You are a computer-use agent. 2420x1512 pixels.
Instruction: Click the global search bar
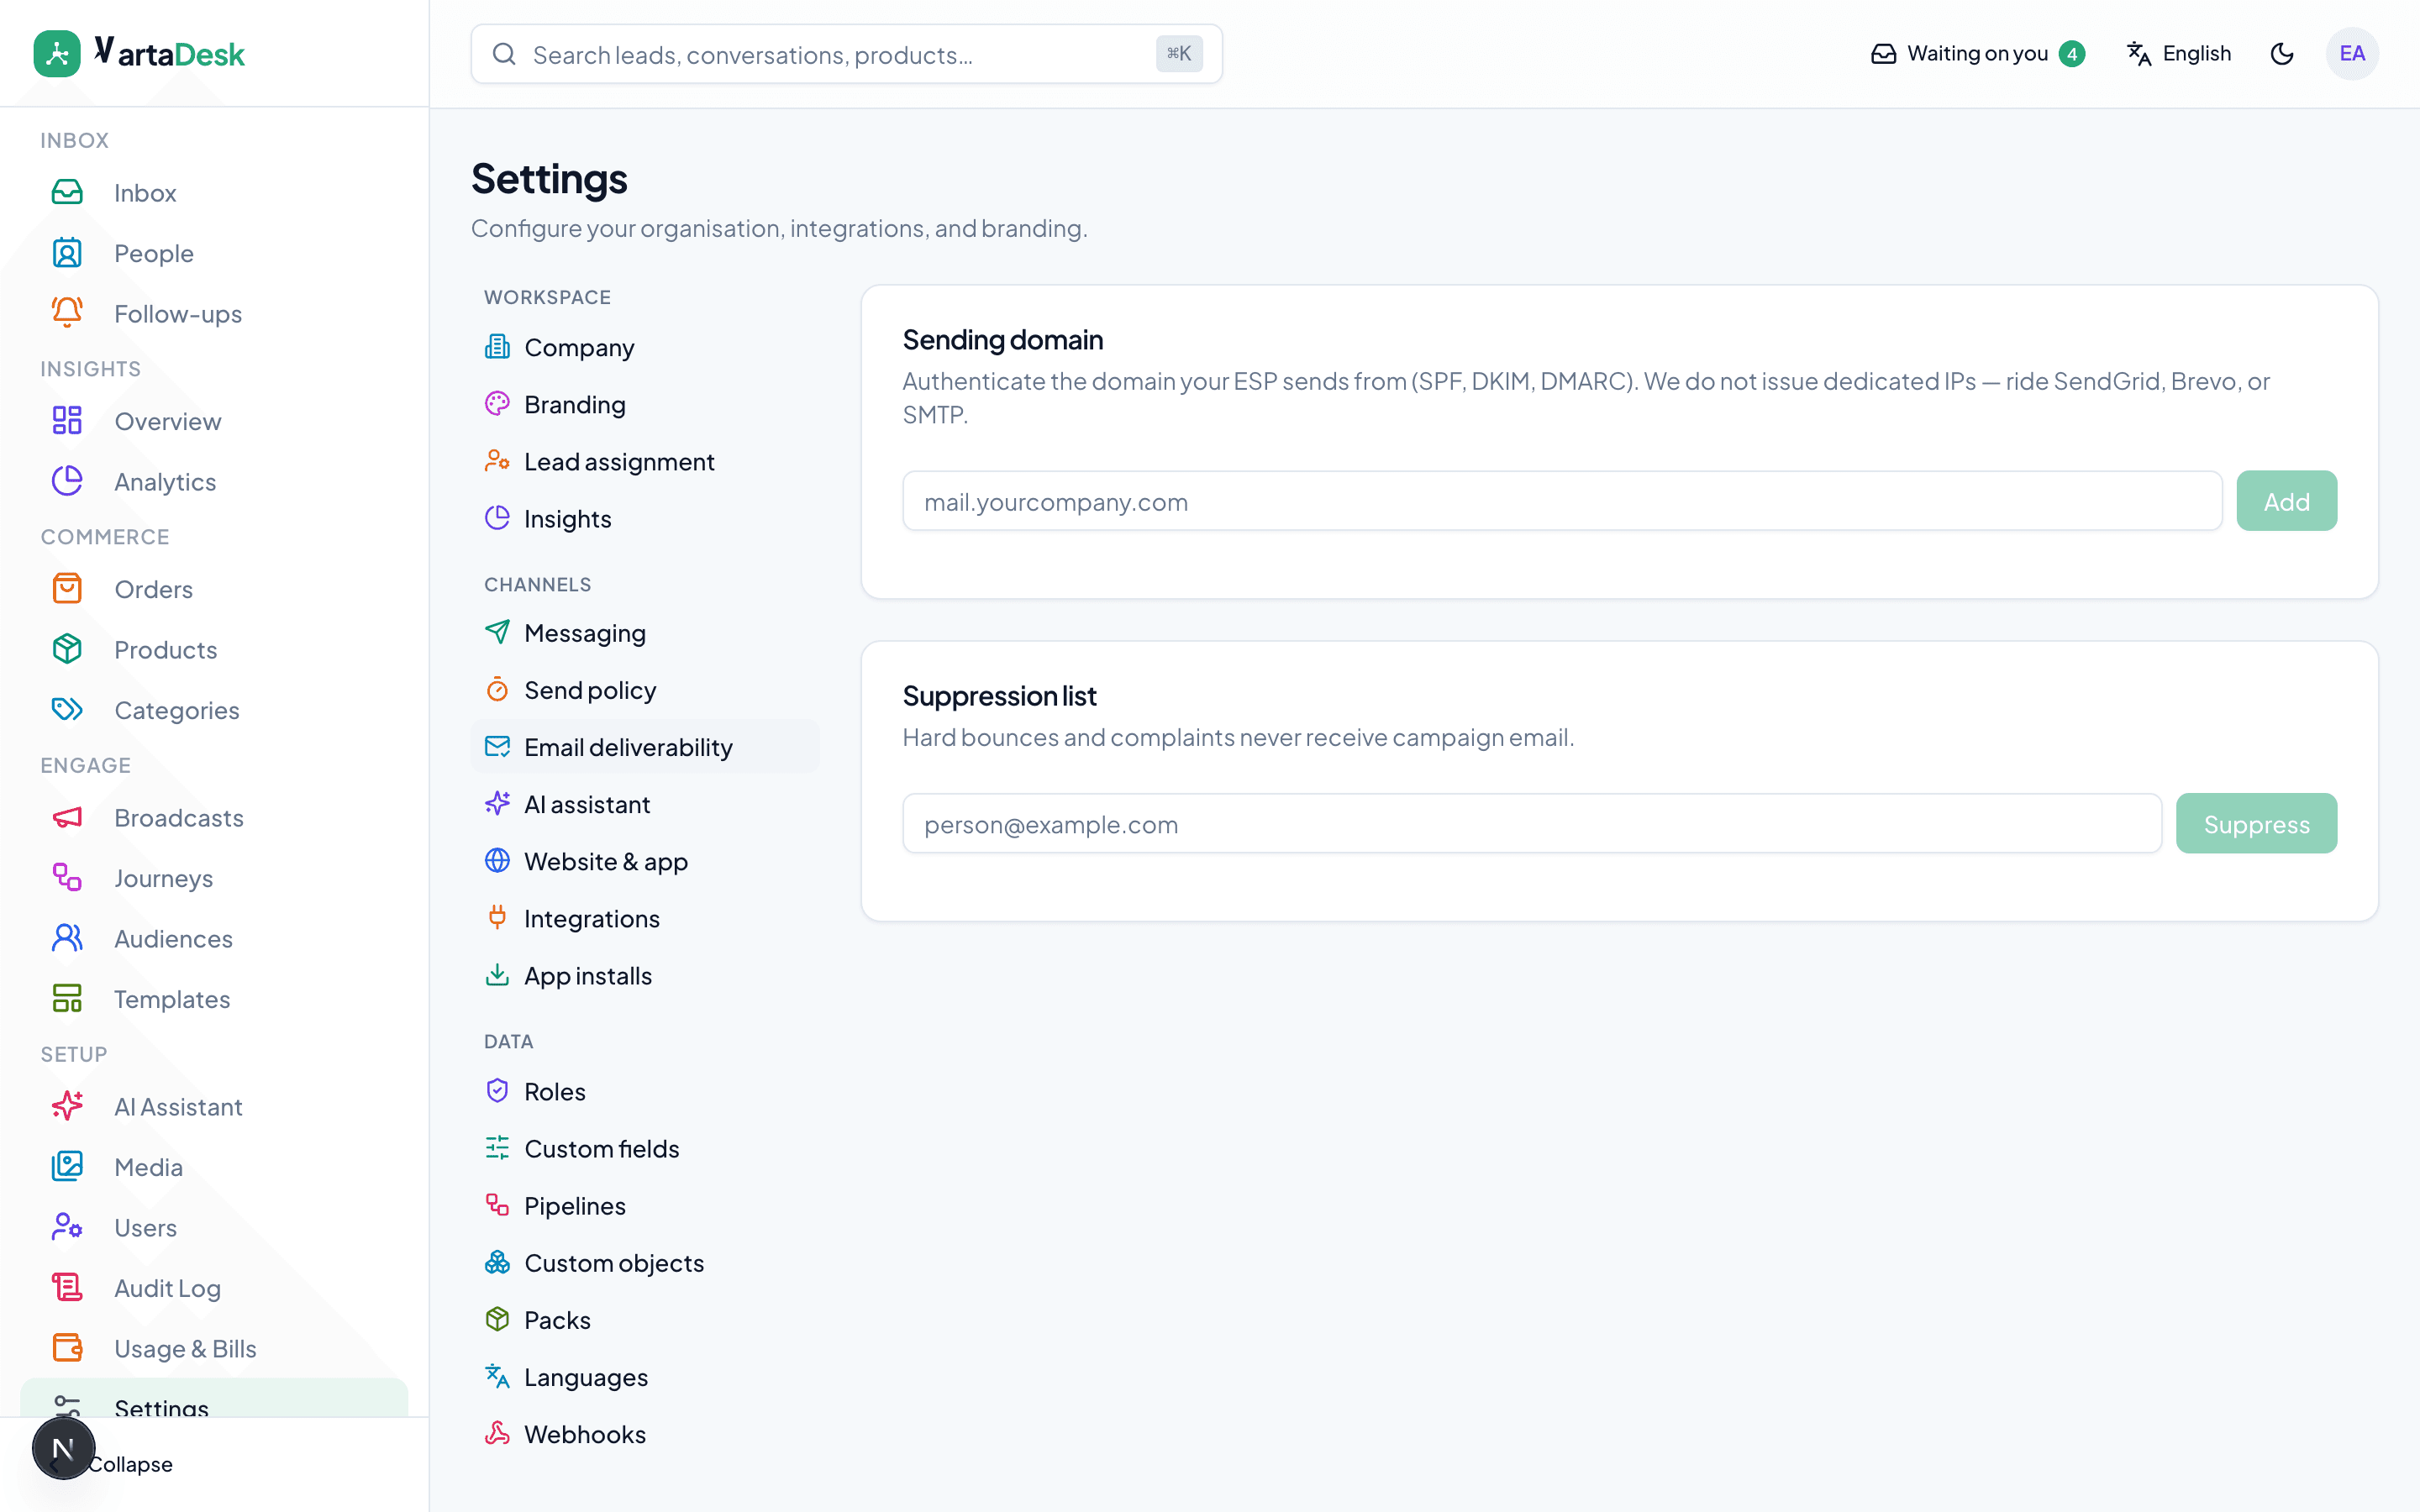tap(846, 54)
